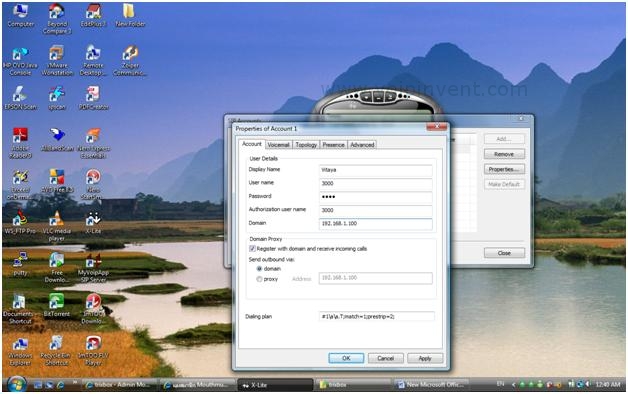The height and width of the screenshot is (394, 628).
Task: Select the Account tab
Action: (x=252, y=144)
